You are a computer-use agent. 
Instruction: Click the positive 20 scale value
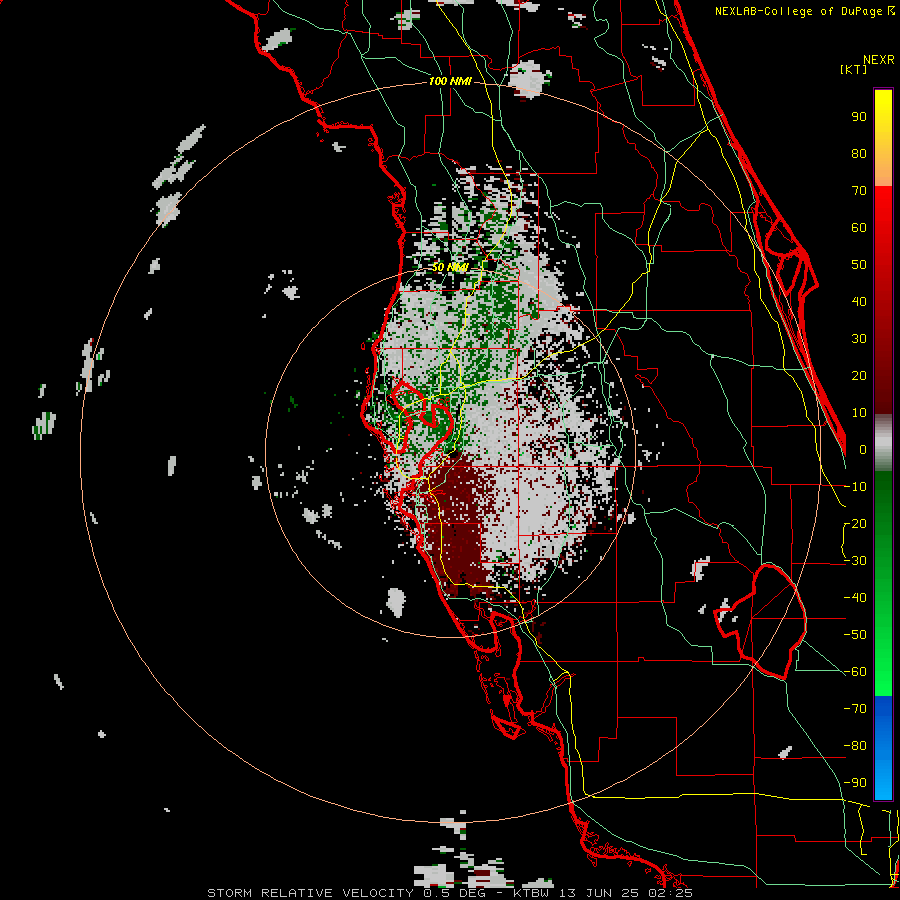[859, 376]
